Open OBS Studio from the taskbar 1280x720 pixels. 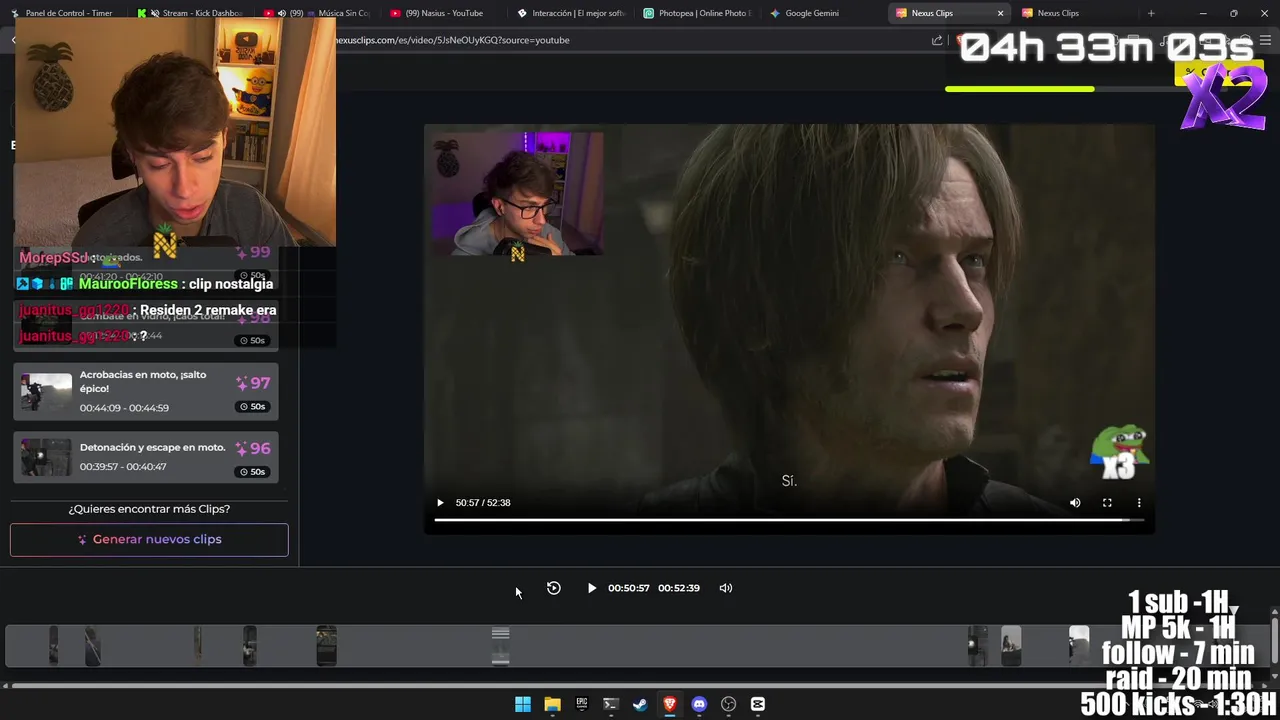coord(729,704)
